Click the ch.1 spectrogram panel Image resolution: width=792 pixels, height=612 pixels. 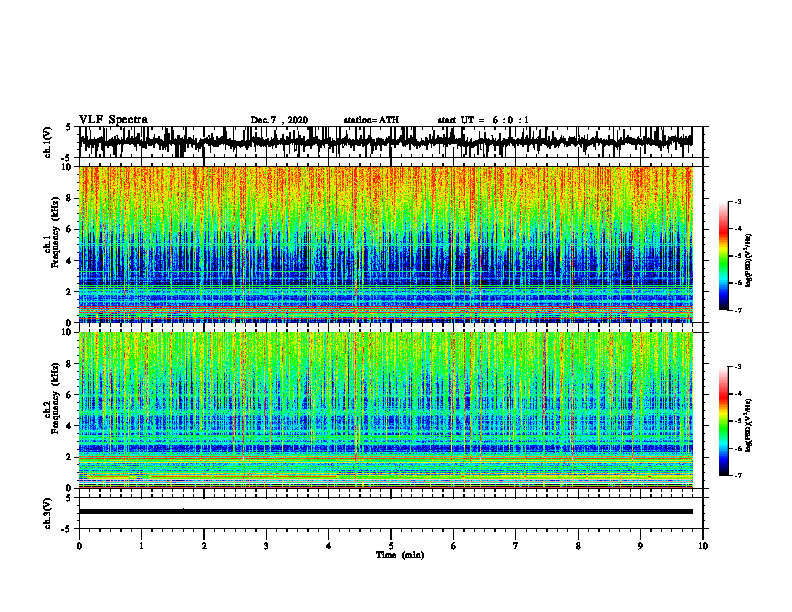click(386, 244)
